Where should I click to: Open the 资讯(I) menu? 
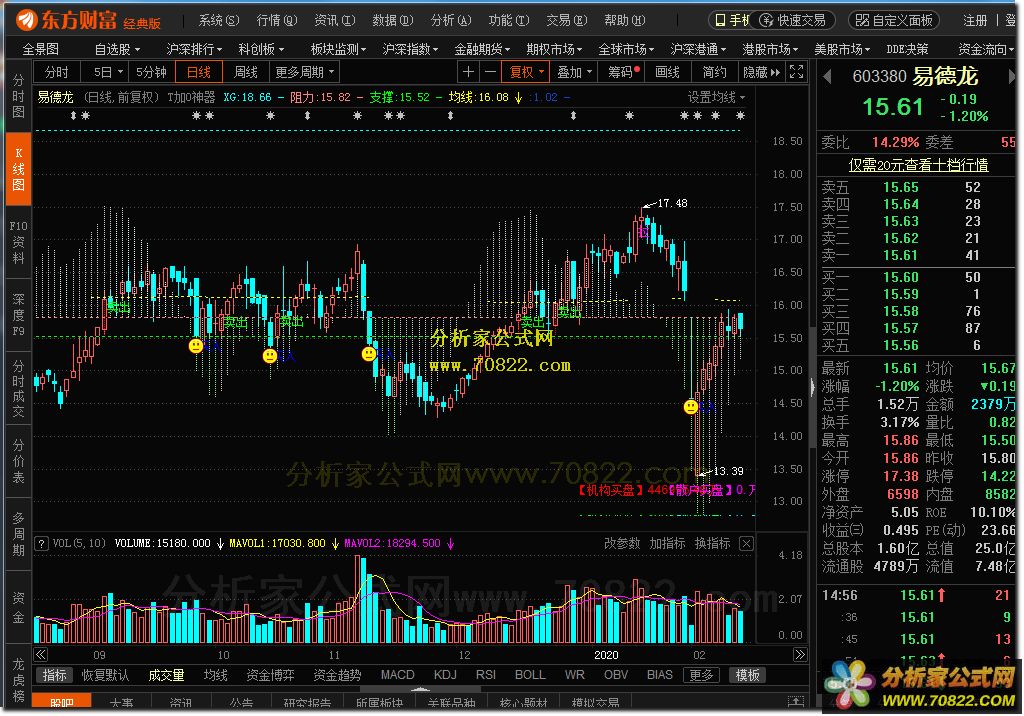tap(334, 20)
